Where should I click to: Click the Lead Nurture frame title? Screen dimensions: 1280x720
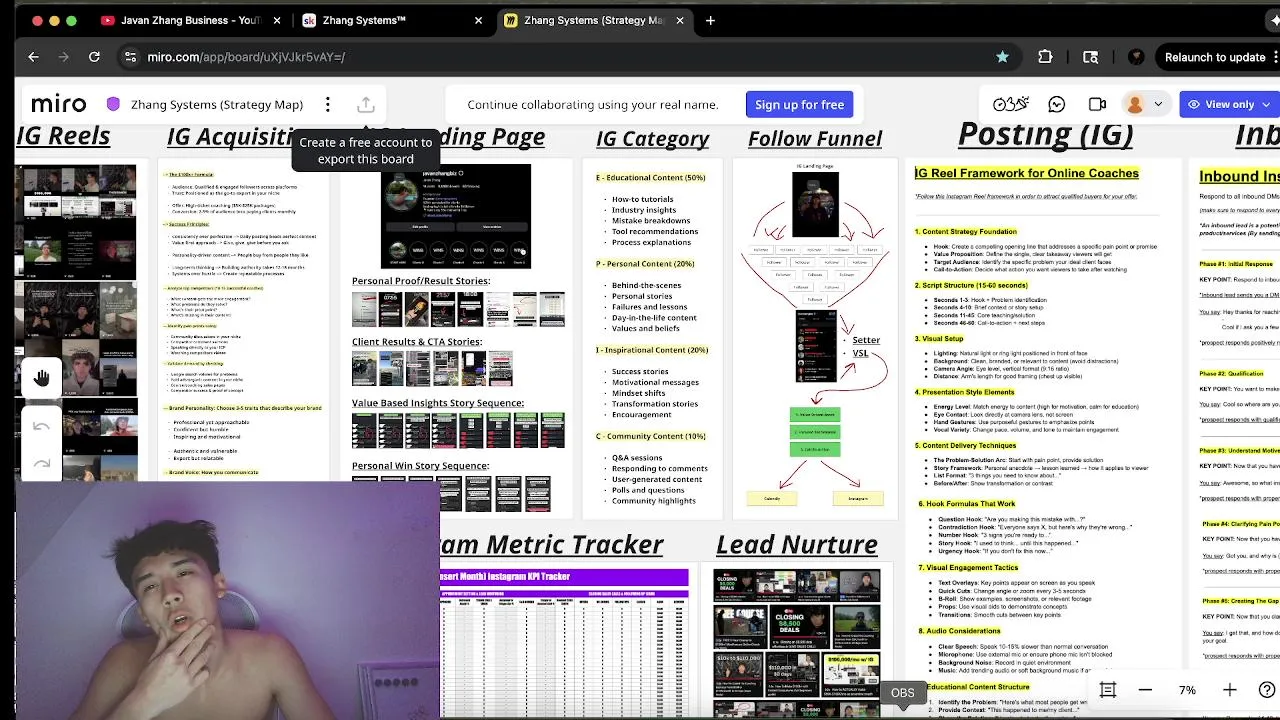coord(796,544)
